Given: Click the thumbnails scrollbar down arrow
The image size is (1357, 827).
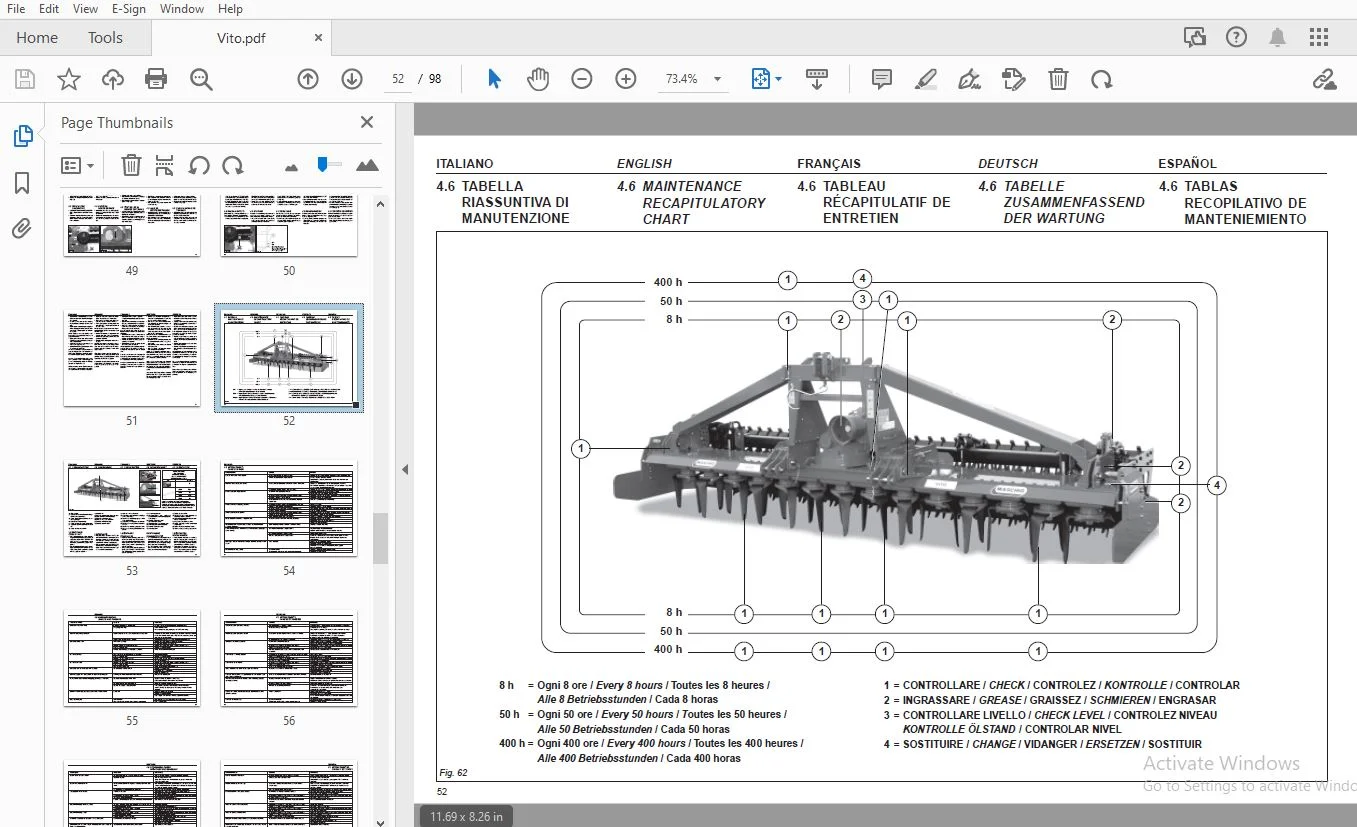Looking at the screenshot, I should tap(380, 821).
